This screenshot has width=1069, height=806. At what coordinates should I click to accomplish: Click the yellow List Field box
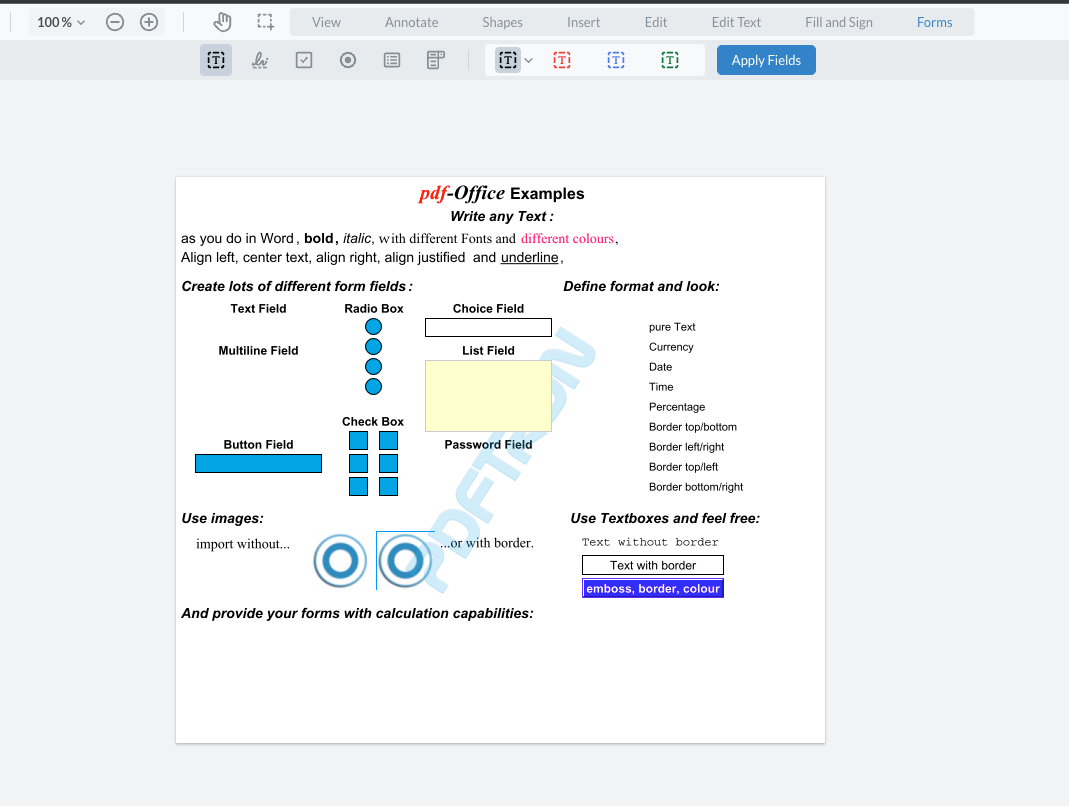(488, 395)
